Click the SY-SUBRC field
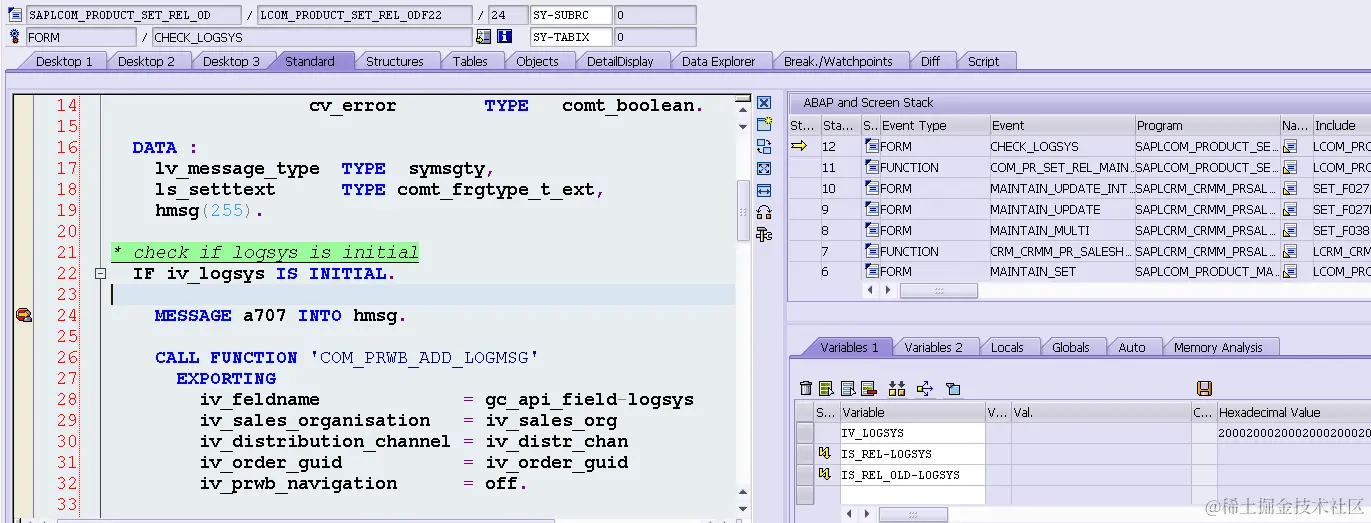Screen dimensions: 1371x523 coord(571,15)
